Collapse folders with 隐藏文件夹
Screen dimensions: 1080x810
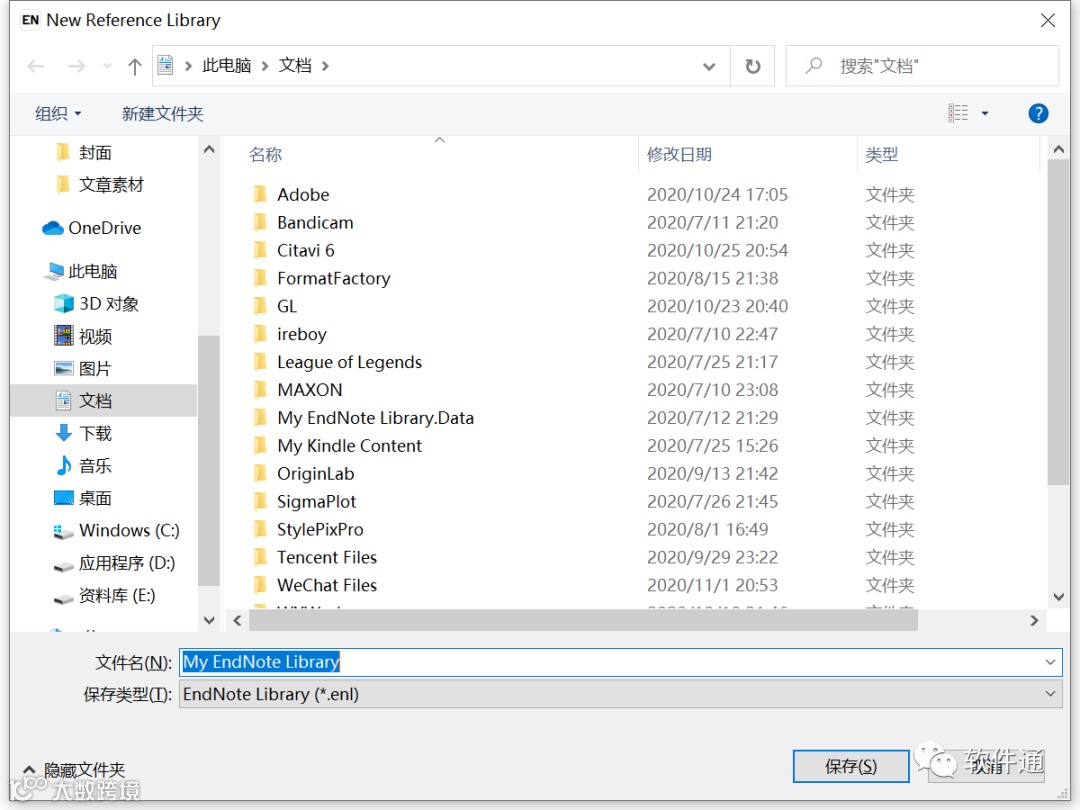75,769
